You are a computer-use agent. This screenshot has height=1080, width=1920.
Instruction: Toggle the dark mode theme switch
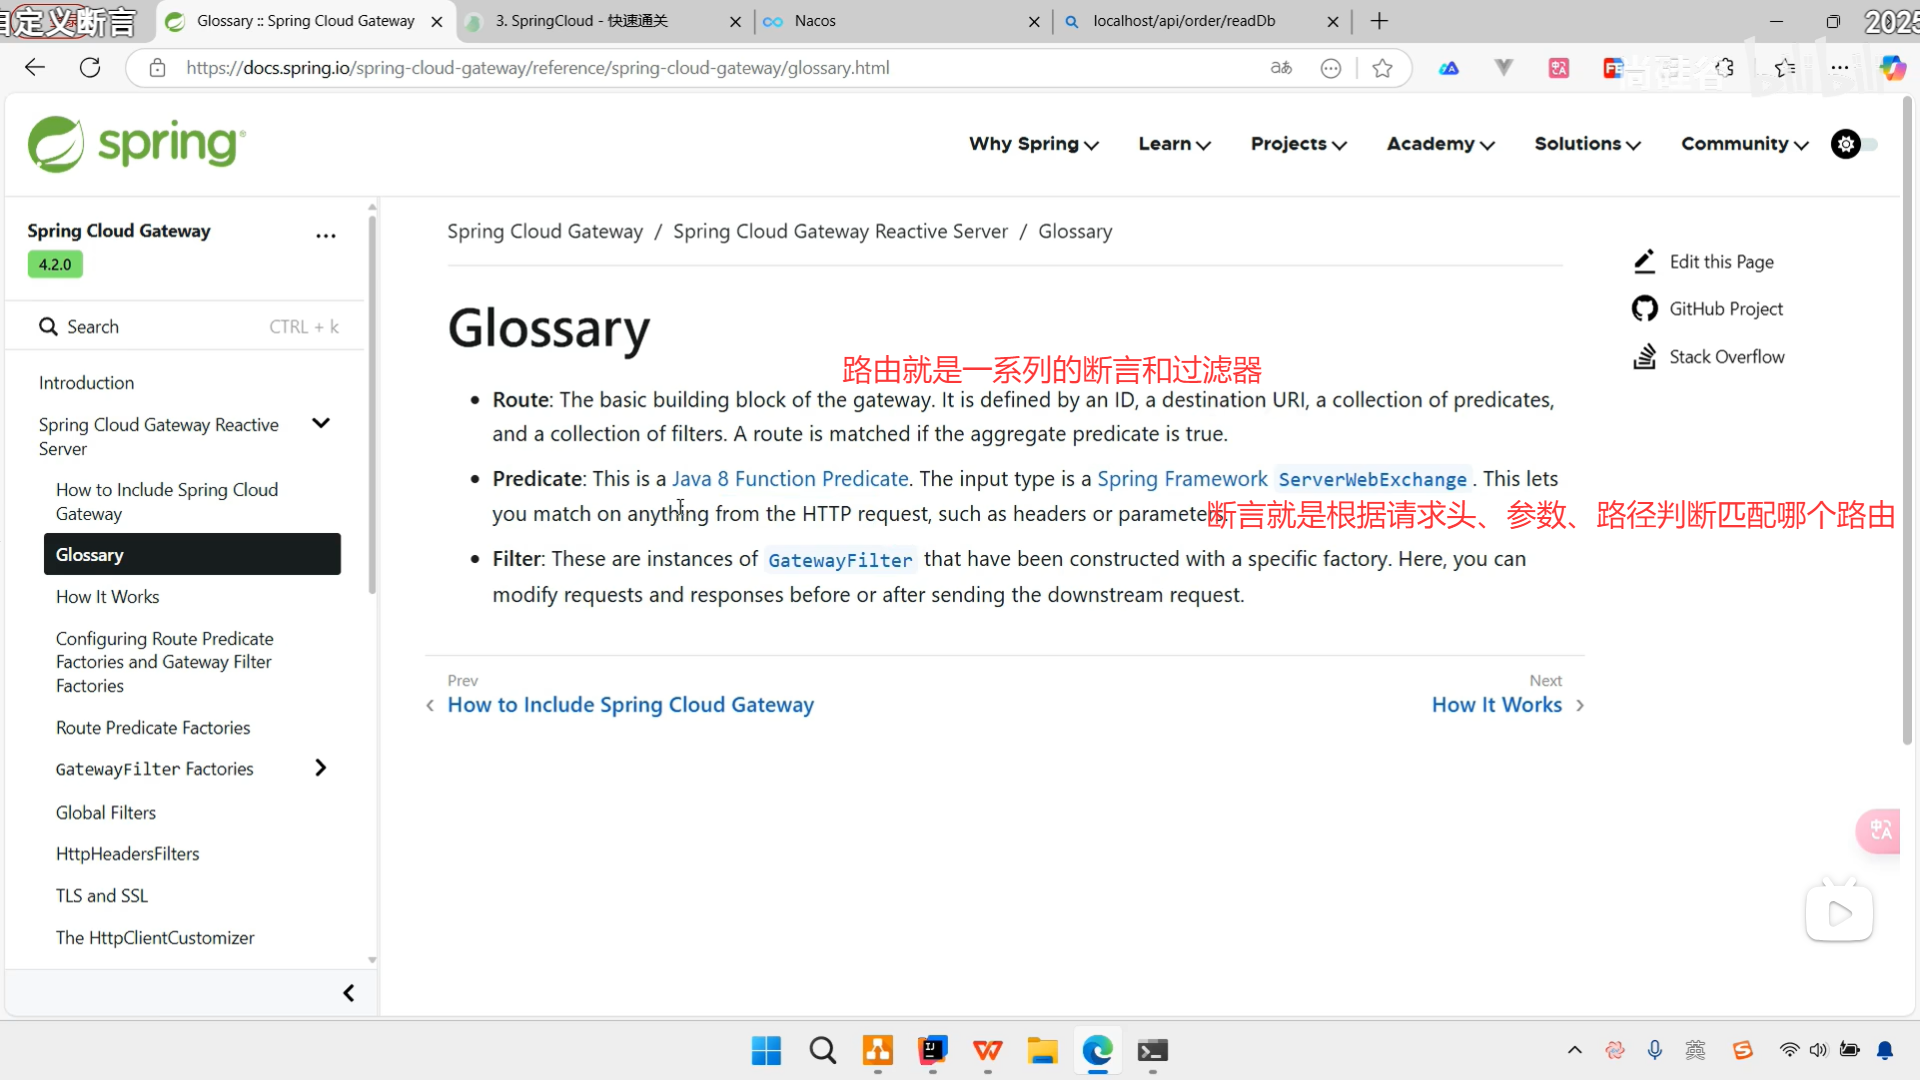click(x=1855, y=144)
